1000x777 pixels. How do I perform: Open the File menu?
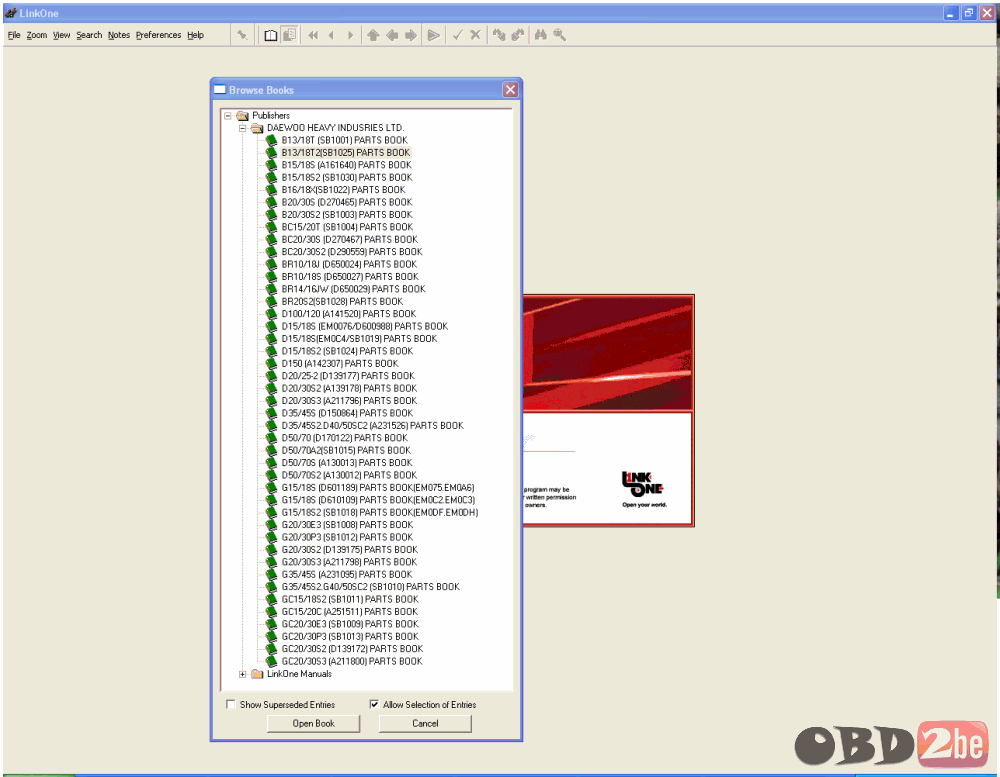[x=14, y=35]
